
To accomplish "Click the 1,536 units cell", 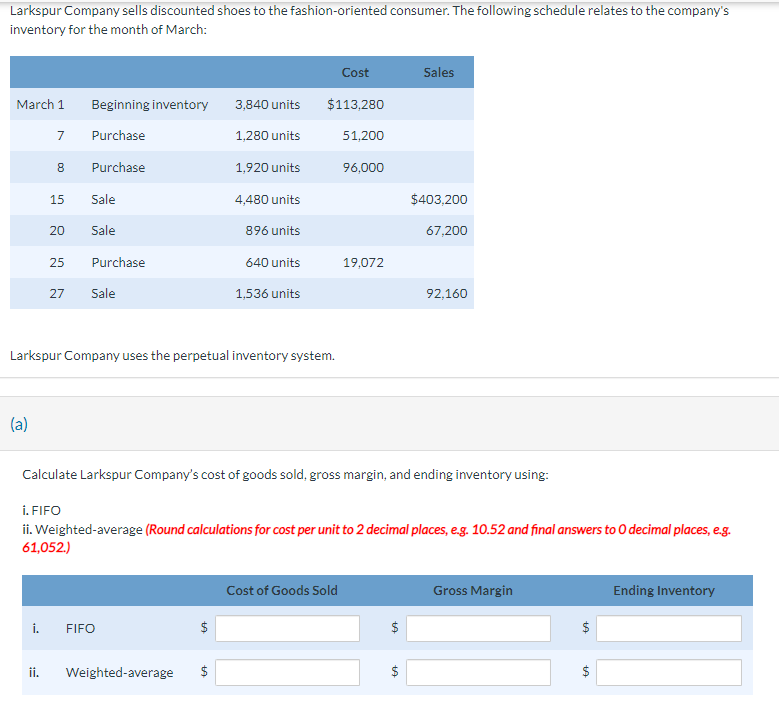I will 267,294.
